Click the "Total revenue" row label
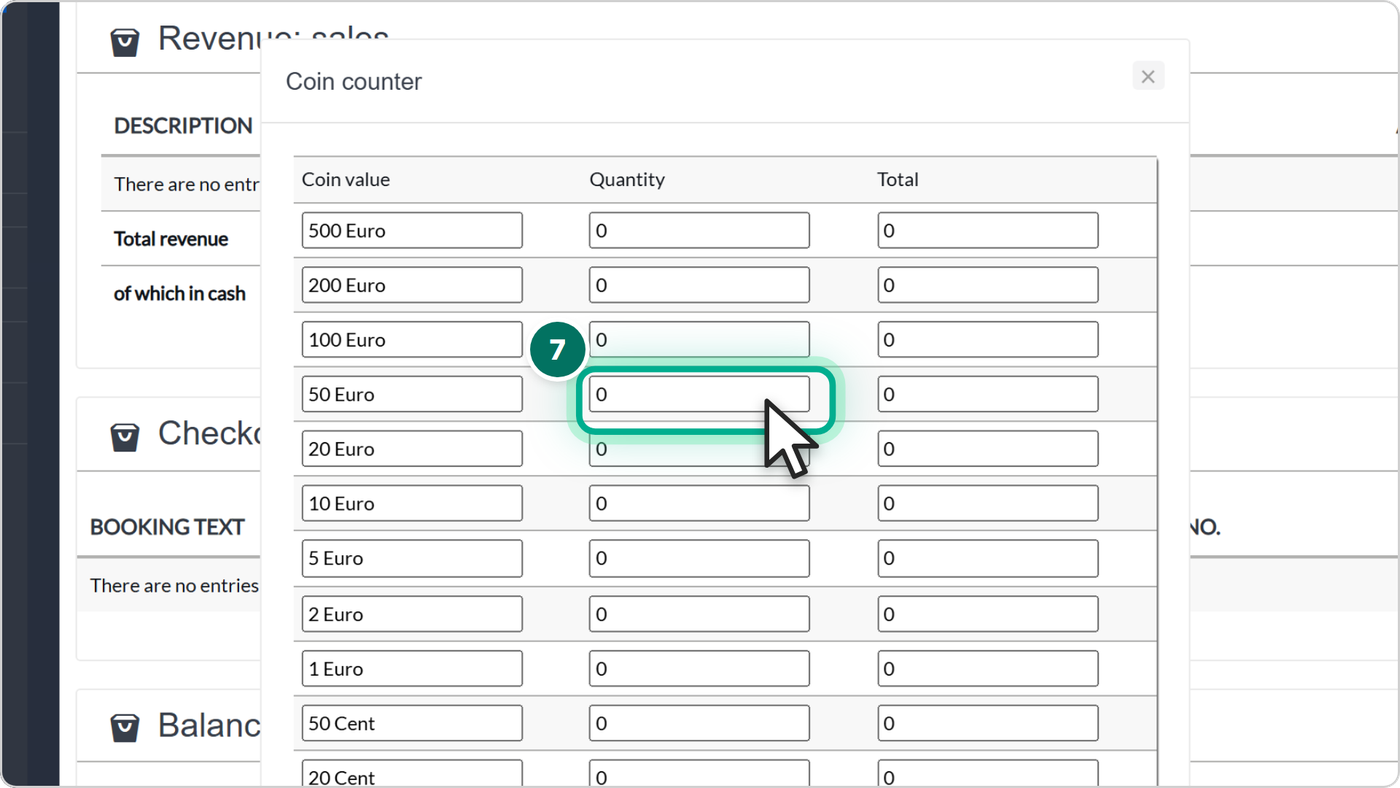Image resolution: width=1400 pixels, height=788 pixels. pos(171,239)
